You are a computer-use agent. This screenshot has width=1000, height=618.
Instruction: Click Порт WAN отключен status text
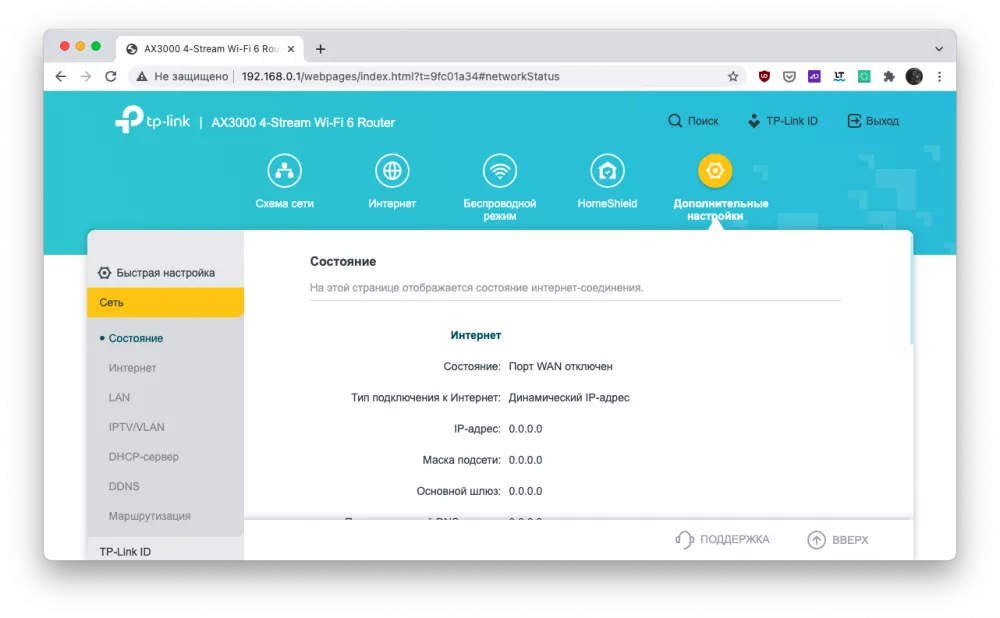(560, 367)
